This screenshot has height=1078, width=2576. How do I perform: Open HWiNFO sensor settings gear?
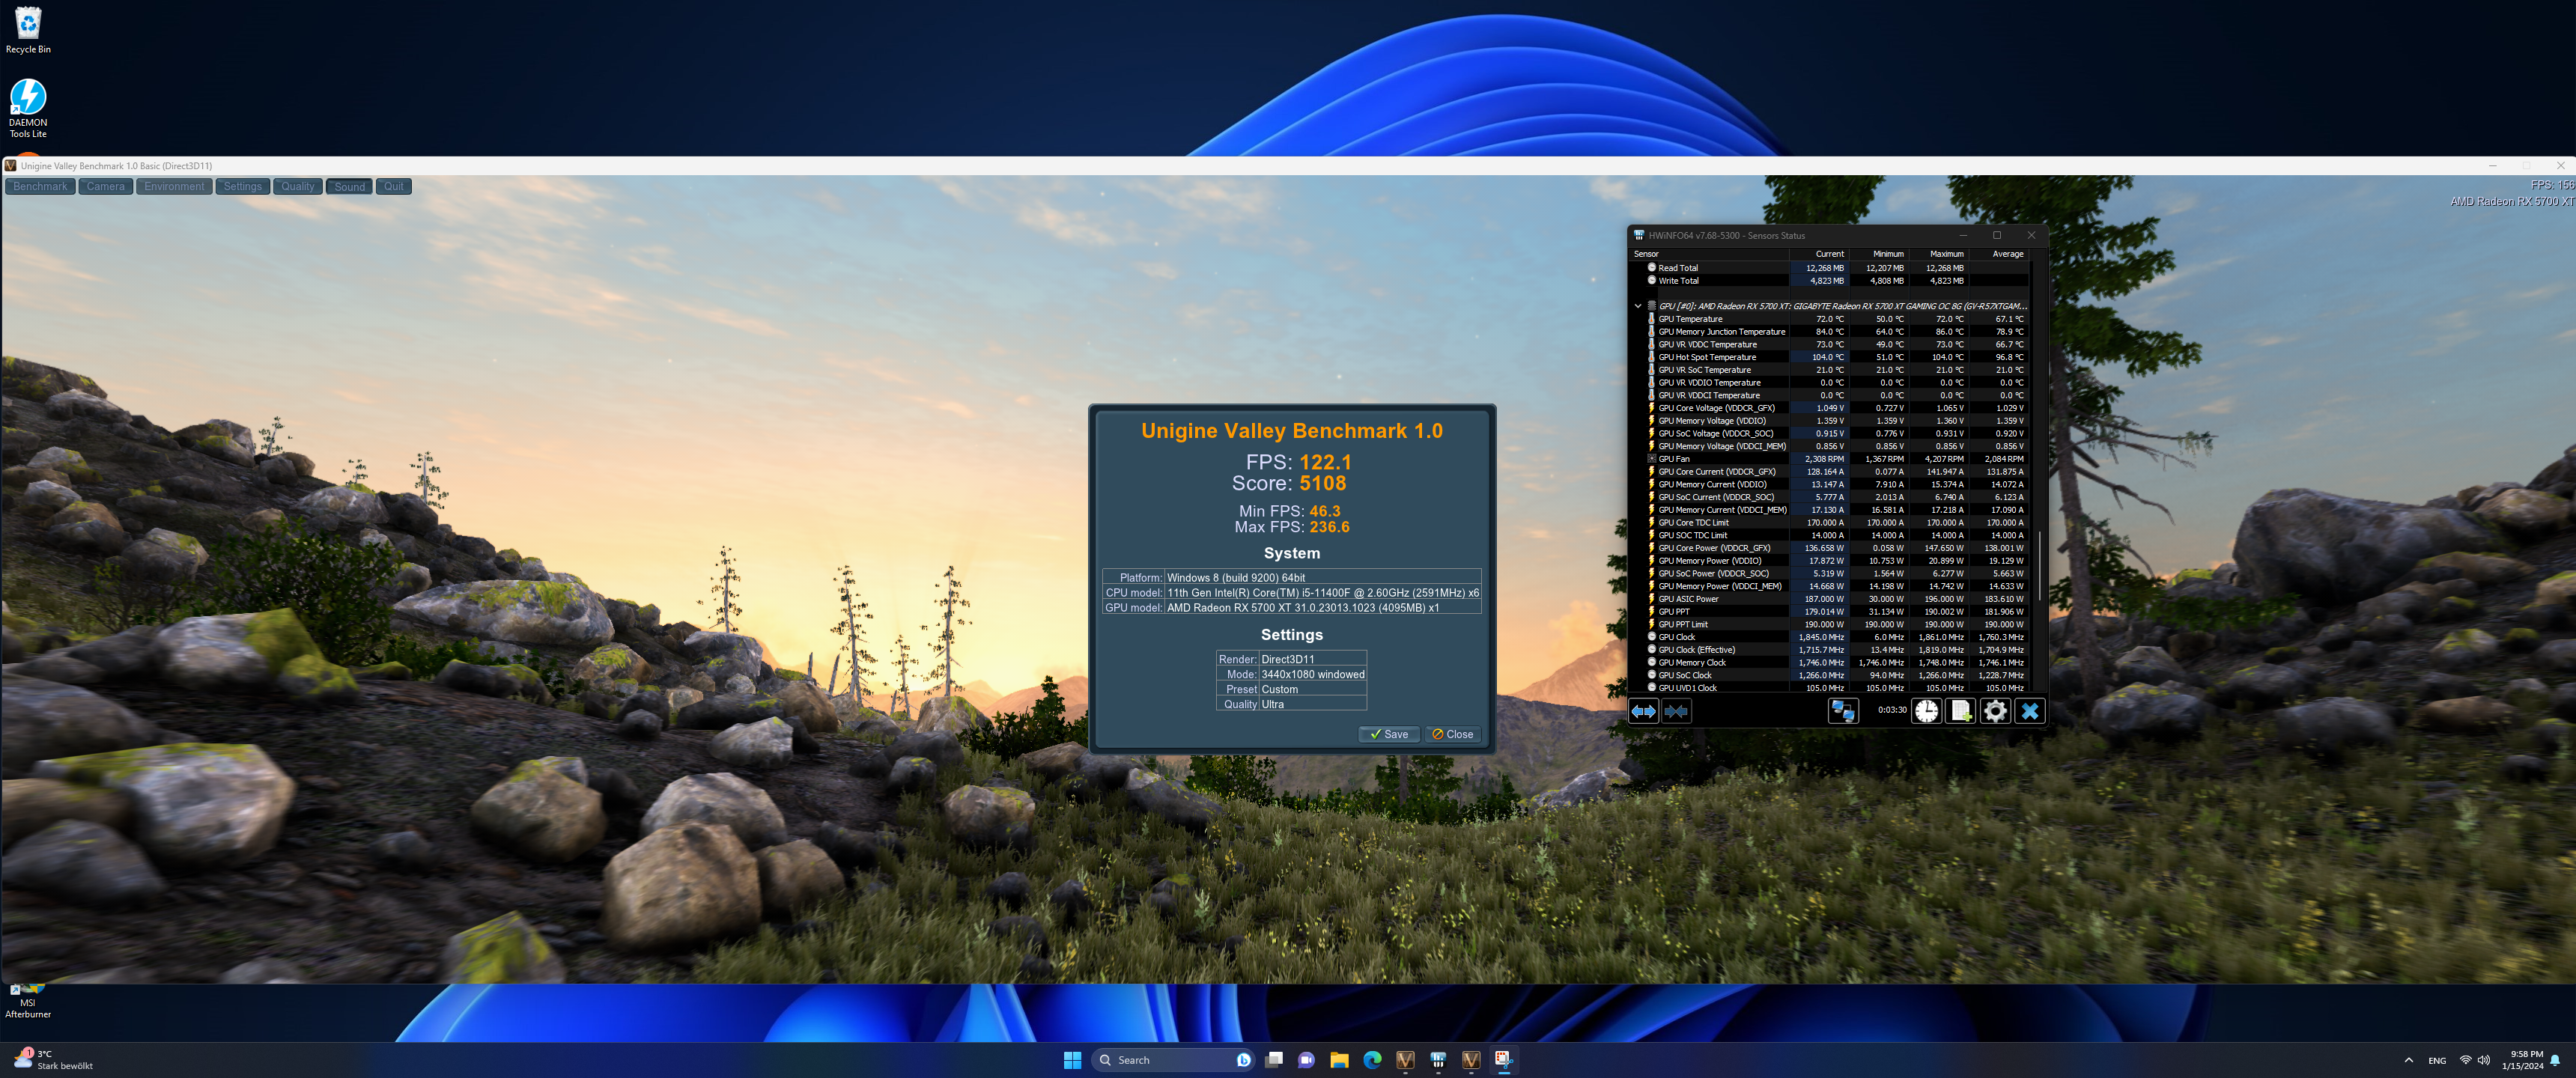click(1994, 711)
